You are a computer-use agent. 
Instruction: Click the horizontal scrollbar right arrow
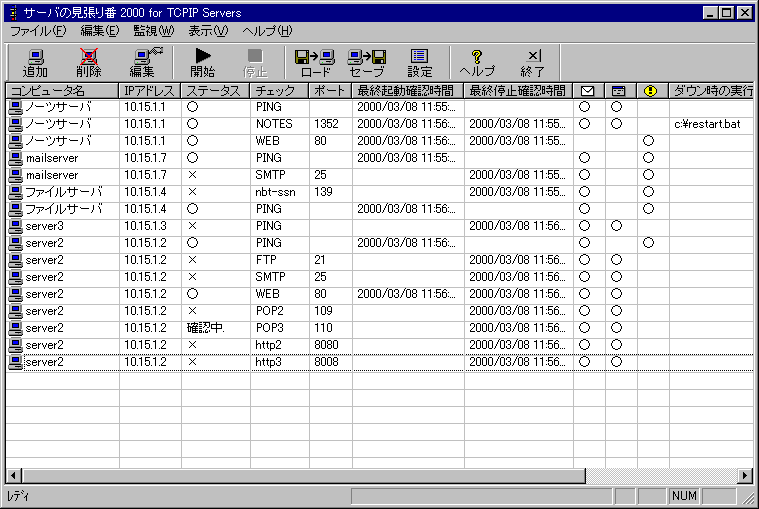click(745, 475)
